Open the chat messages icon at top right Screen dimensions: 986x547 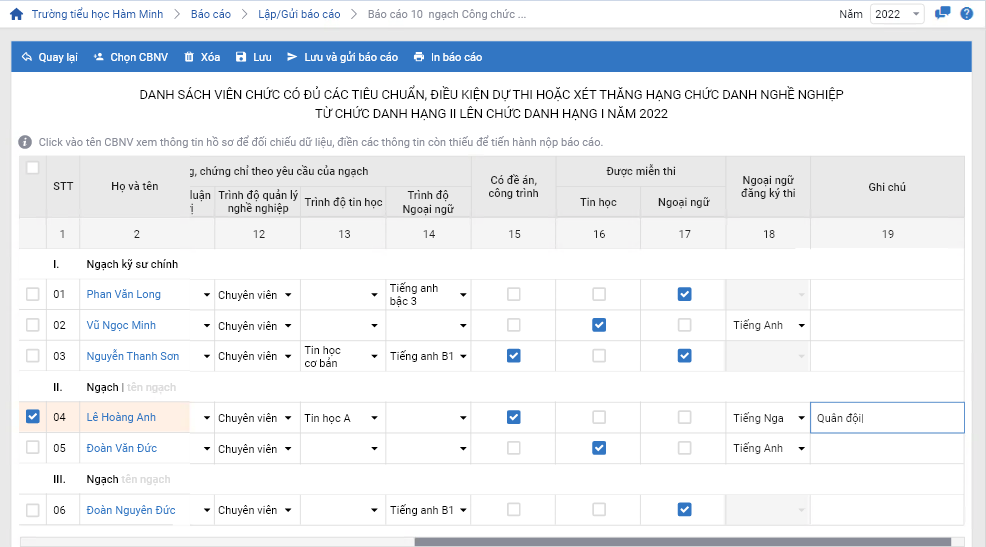click(942, 14)
